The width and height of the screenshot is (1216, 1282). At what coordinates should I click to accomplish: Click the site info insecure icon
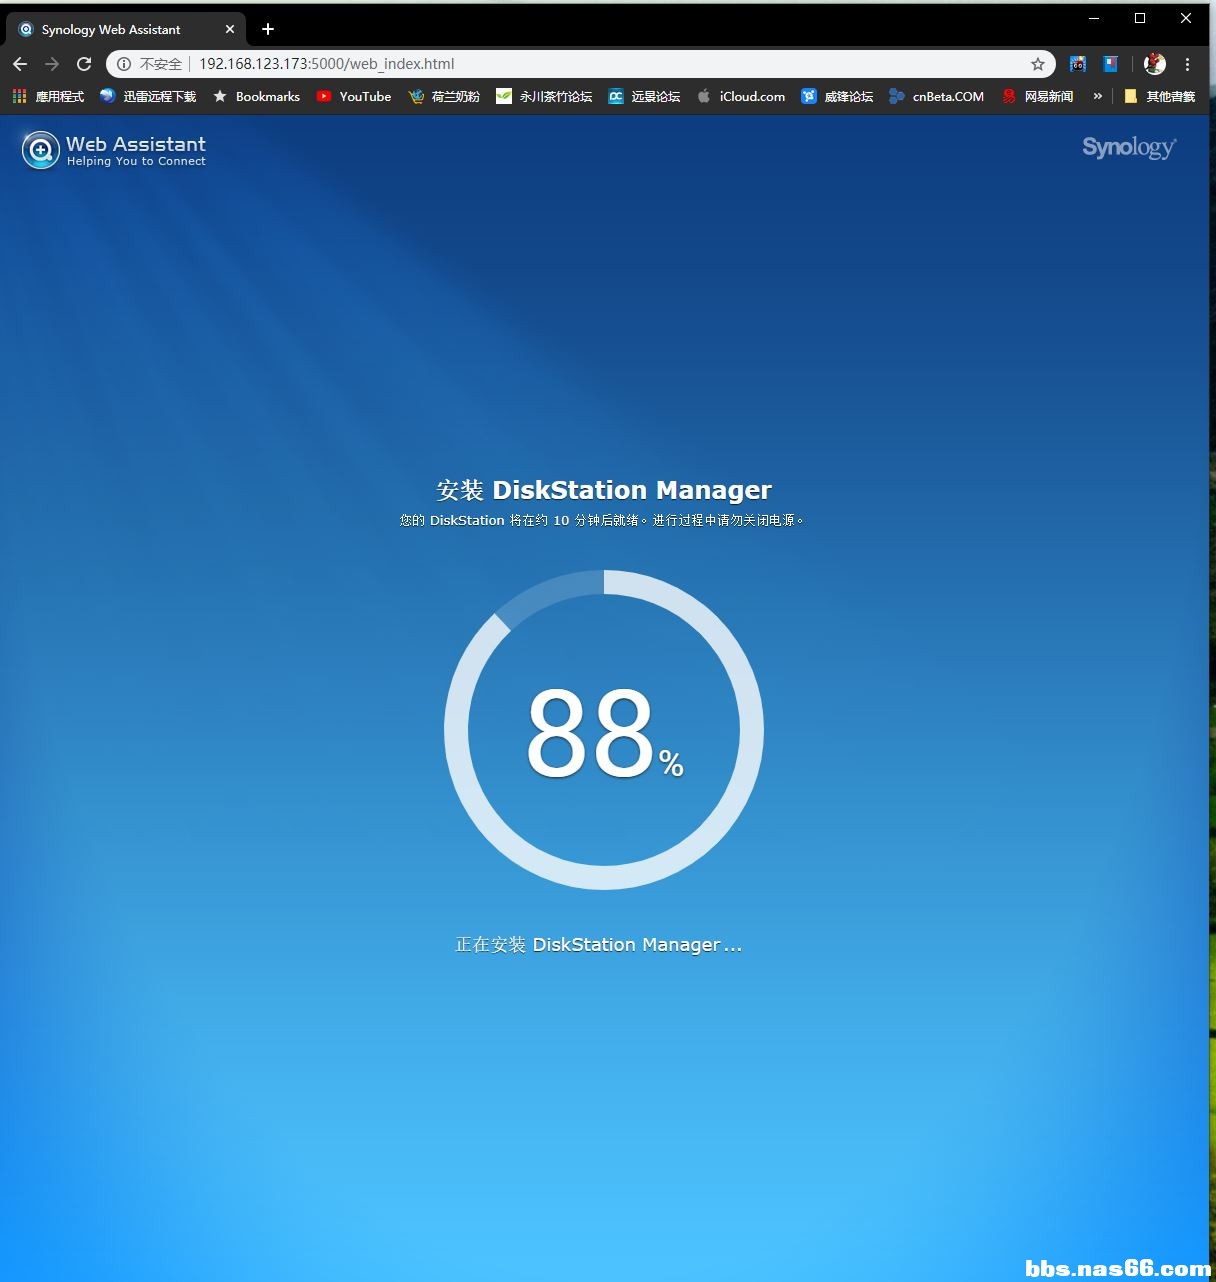point(124,64)
